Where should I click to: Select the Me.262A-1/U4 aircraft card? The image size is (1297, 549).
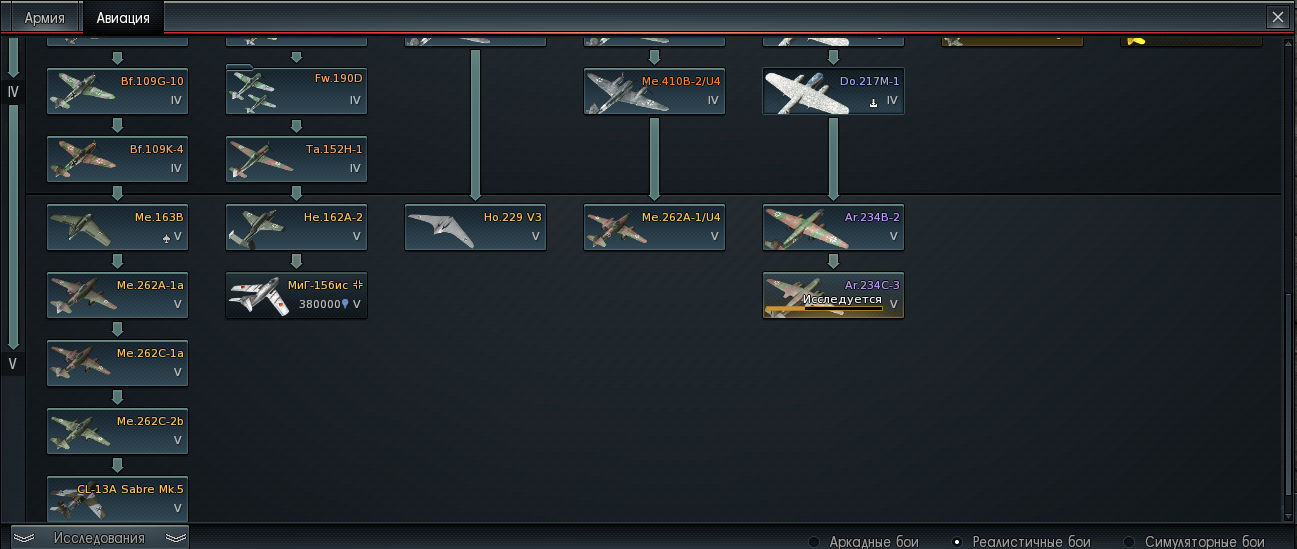[654, 227]
